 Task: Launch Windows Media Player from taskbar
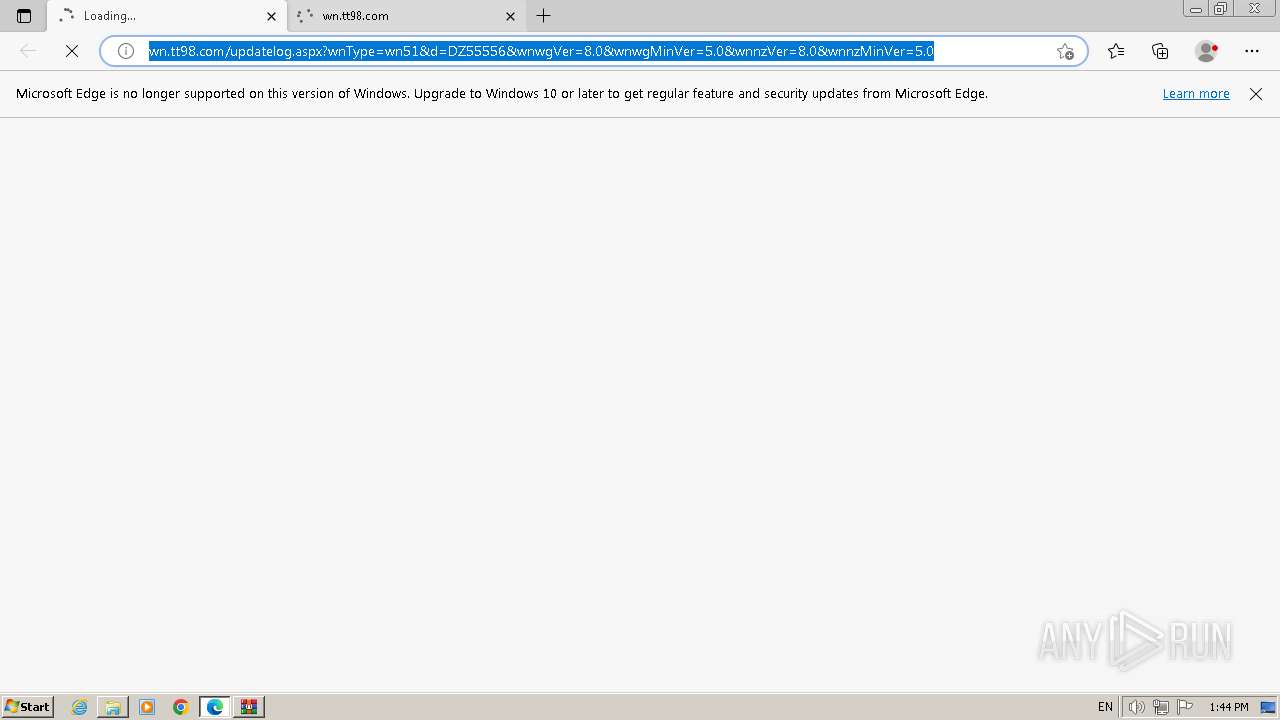147,707
